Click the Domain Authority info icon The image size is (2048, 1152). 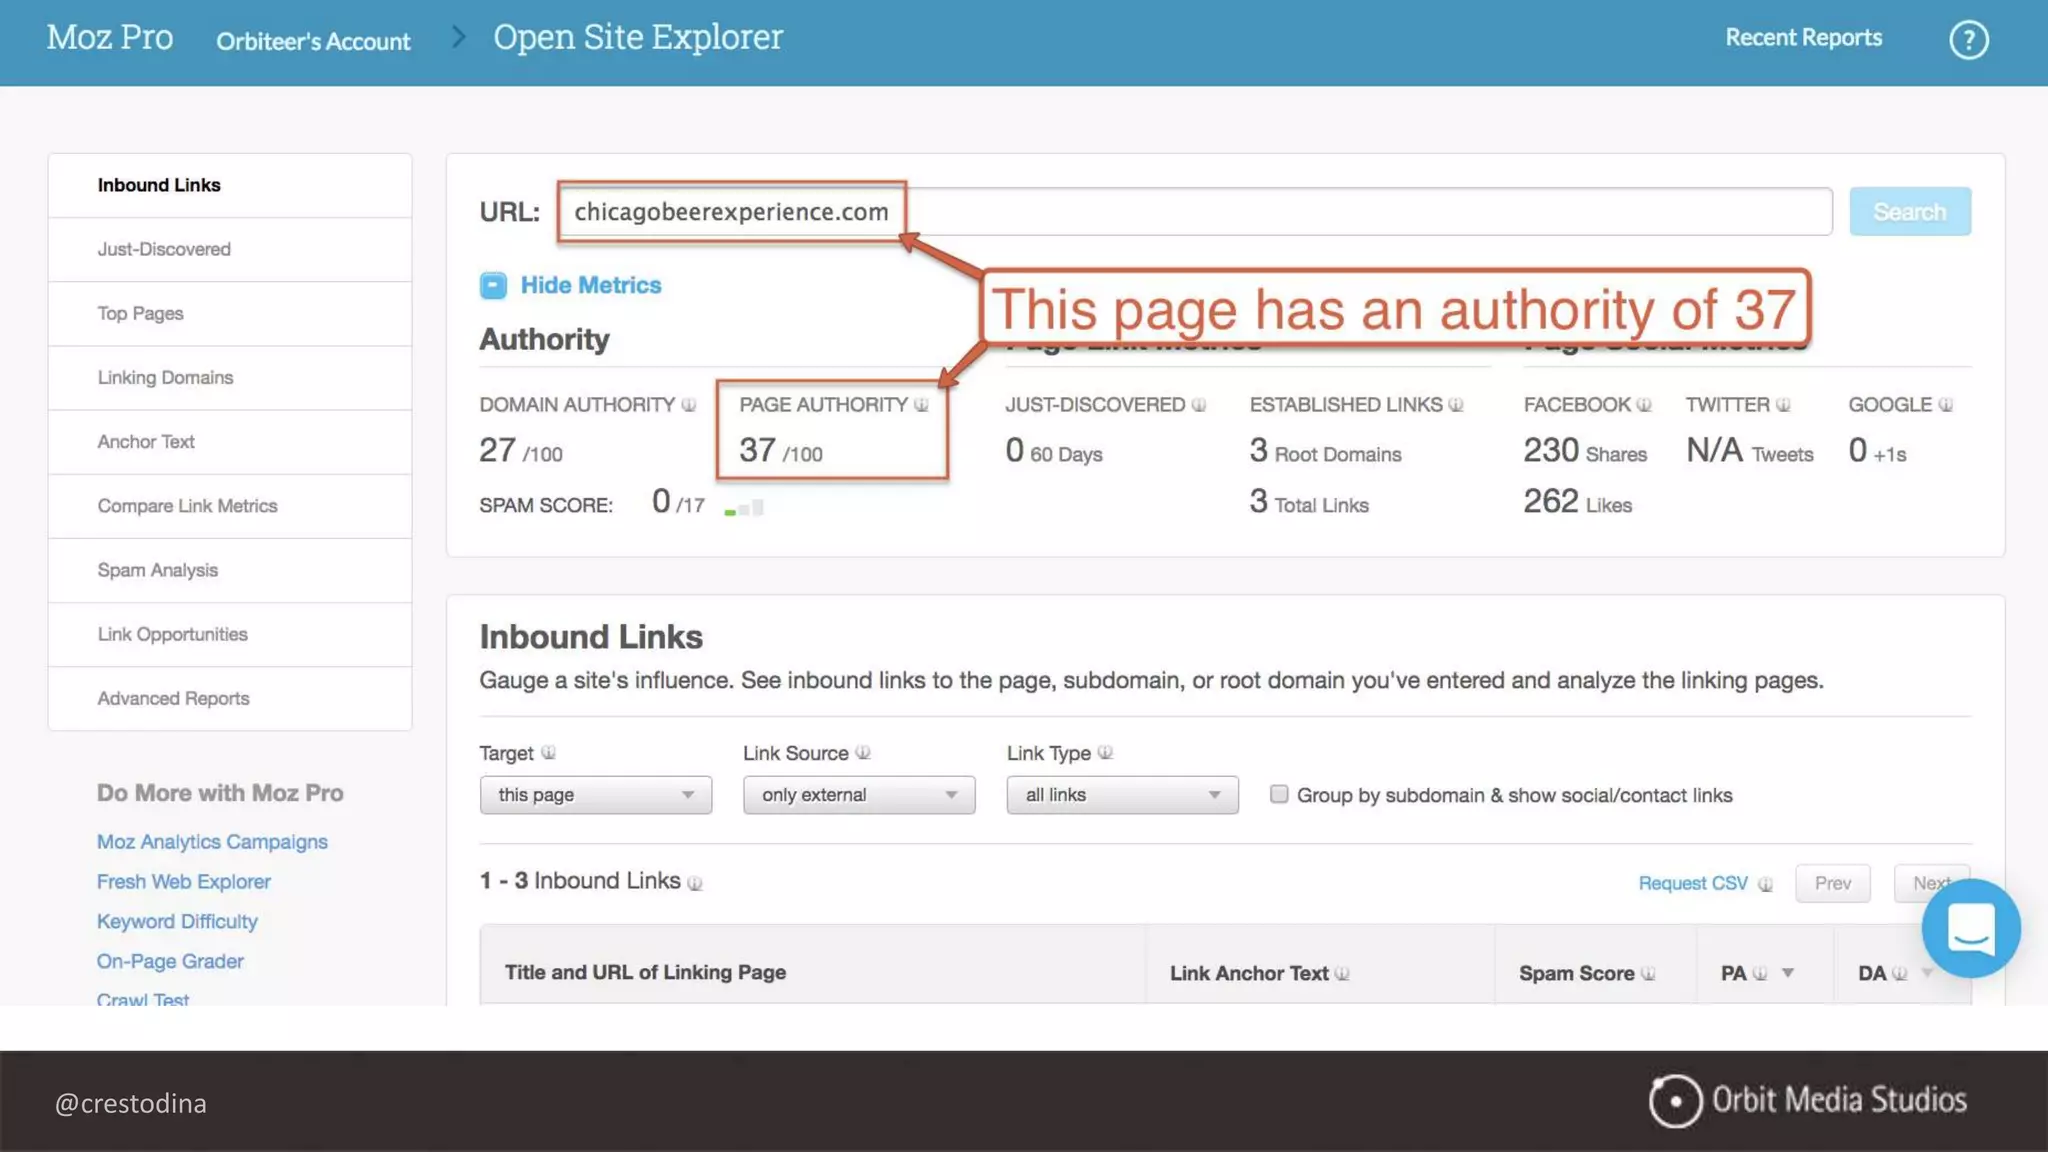point(689,405)
